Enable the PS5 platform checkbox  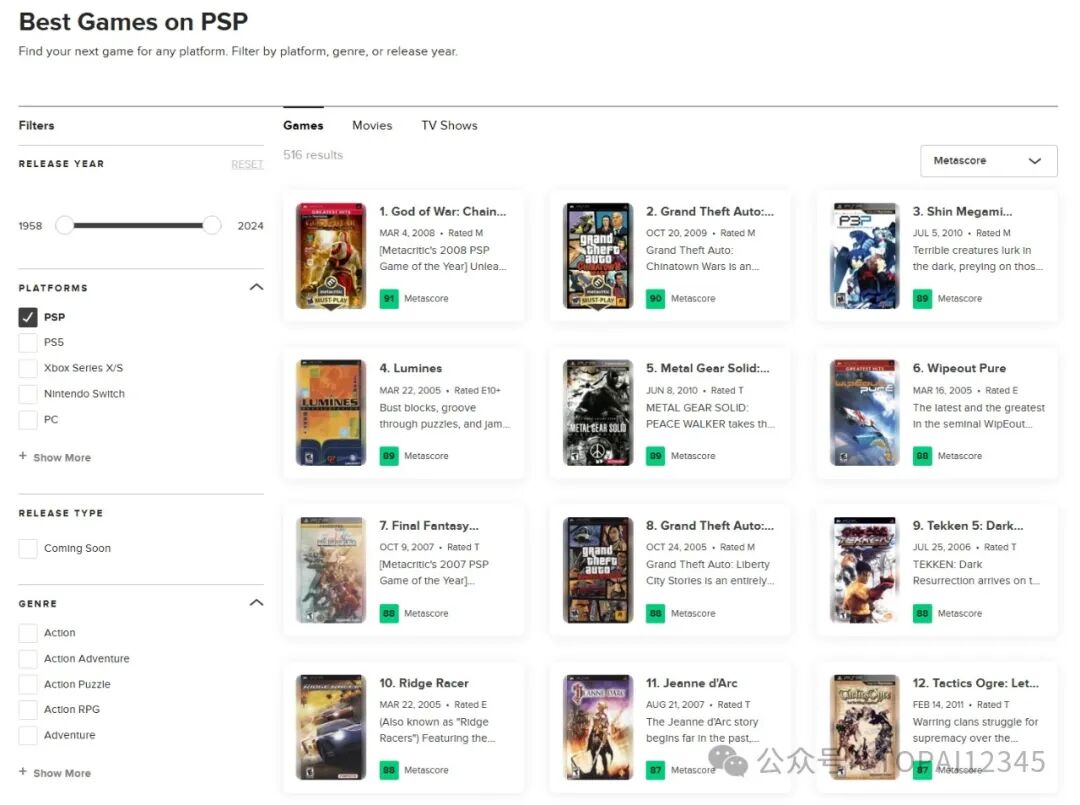pyautogui.click(x=28, y=342)
